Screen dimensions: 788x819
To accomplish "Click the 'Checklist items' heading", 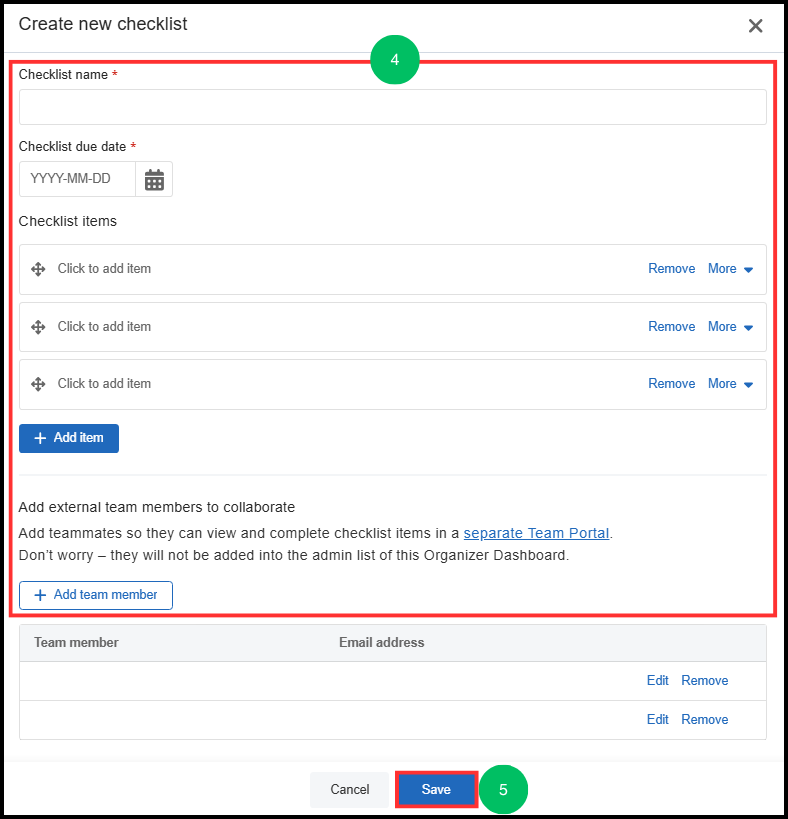I will pyautogui.click(x=68, y=221).
